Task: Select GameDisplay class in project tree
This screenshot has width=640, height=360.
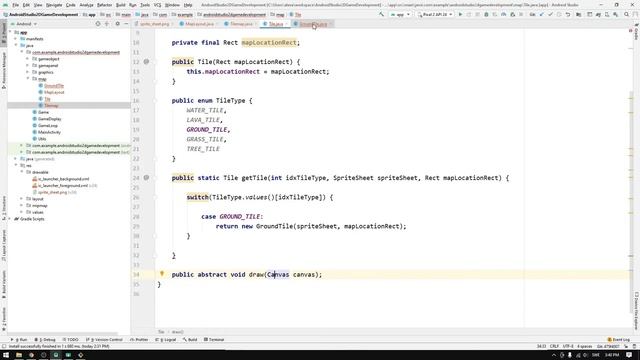Action: point(49,119)
